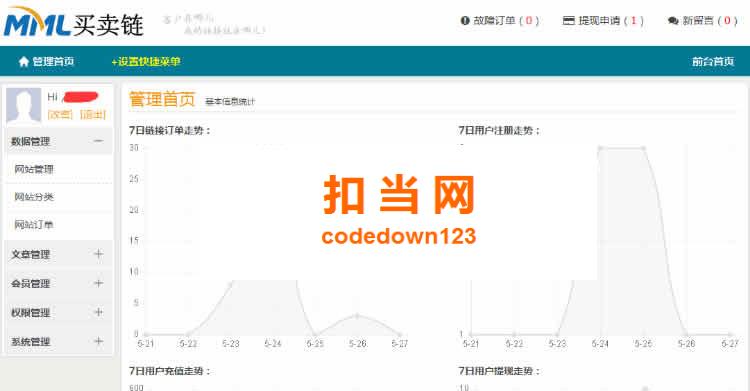750x391 pixels.
Task: Expand the 系统管理 section
Action: click(x=99, y=341)
